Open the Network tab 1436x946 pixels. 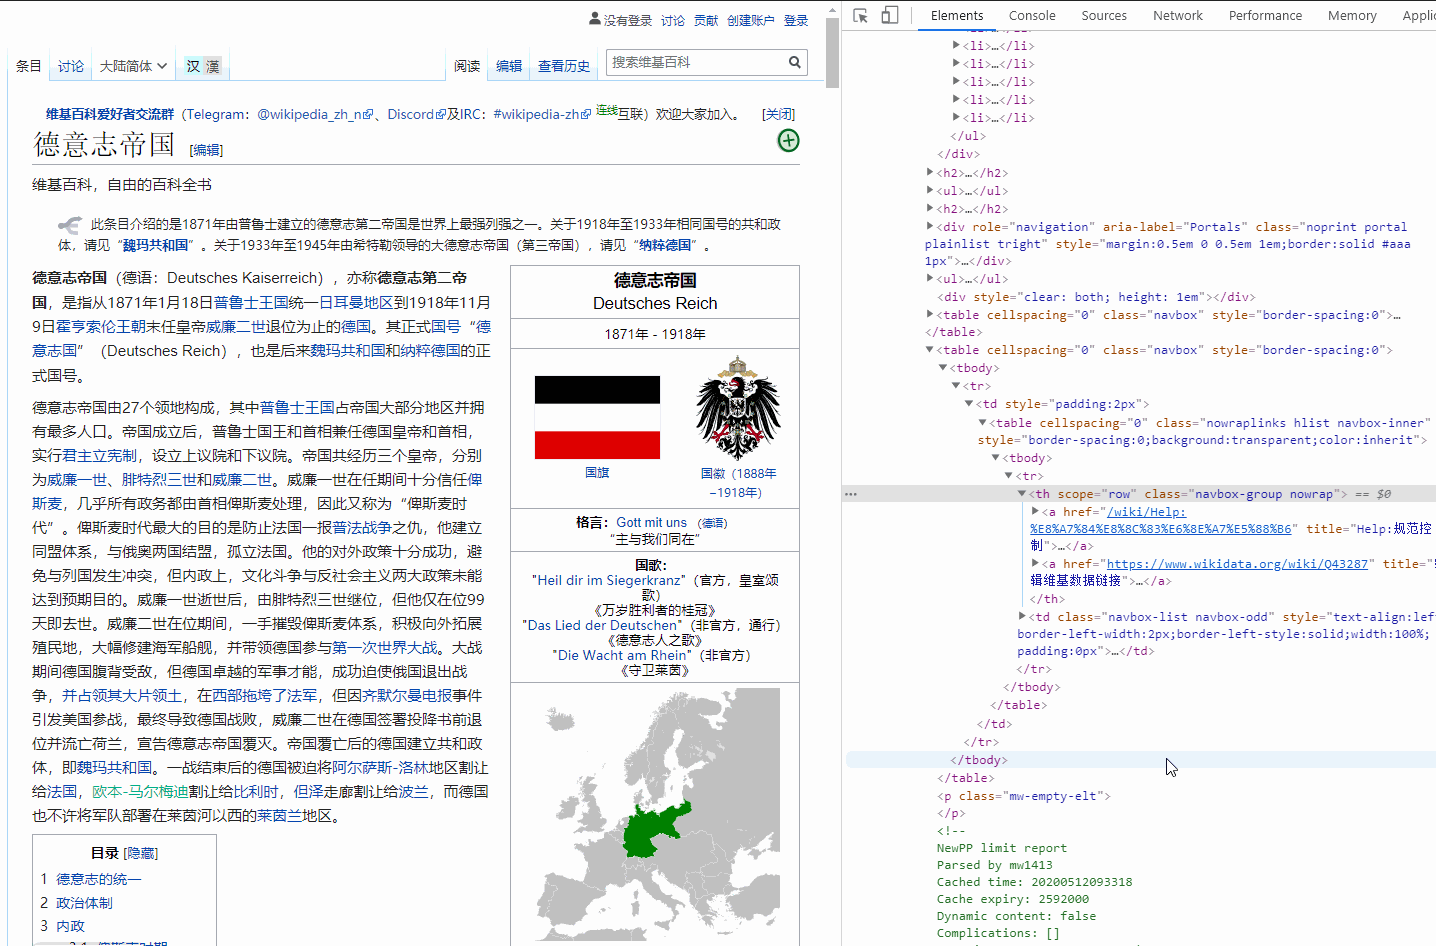1178,15
